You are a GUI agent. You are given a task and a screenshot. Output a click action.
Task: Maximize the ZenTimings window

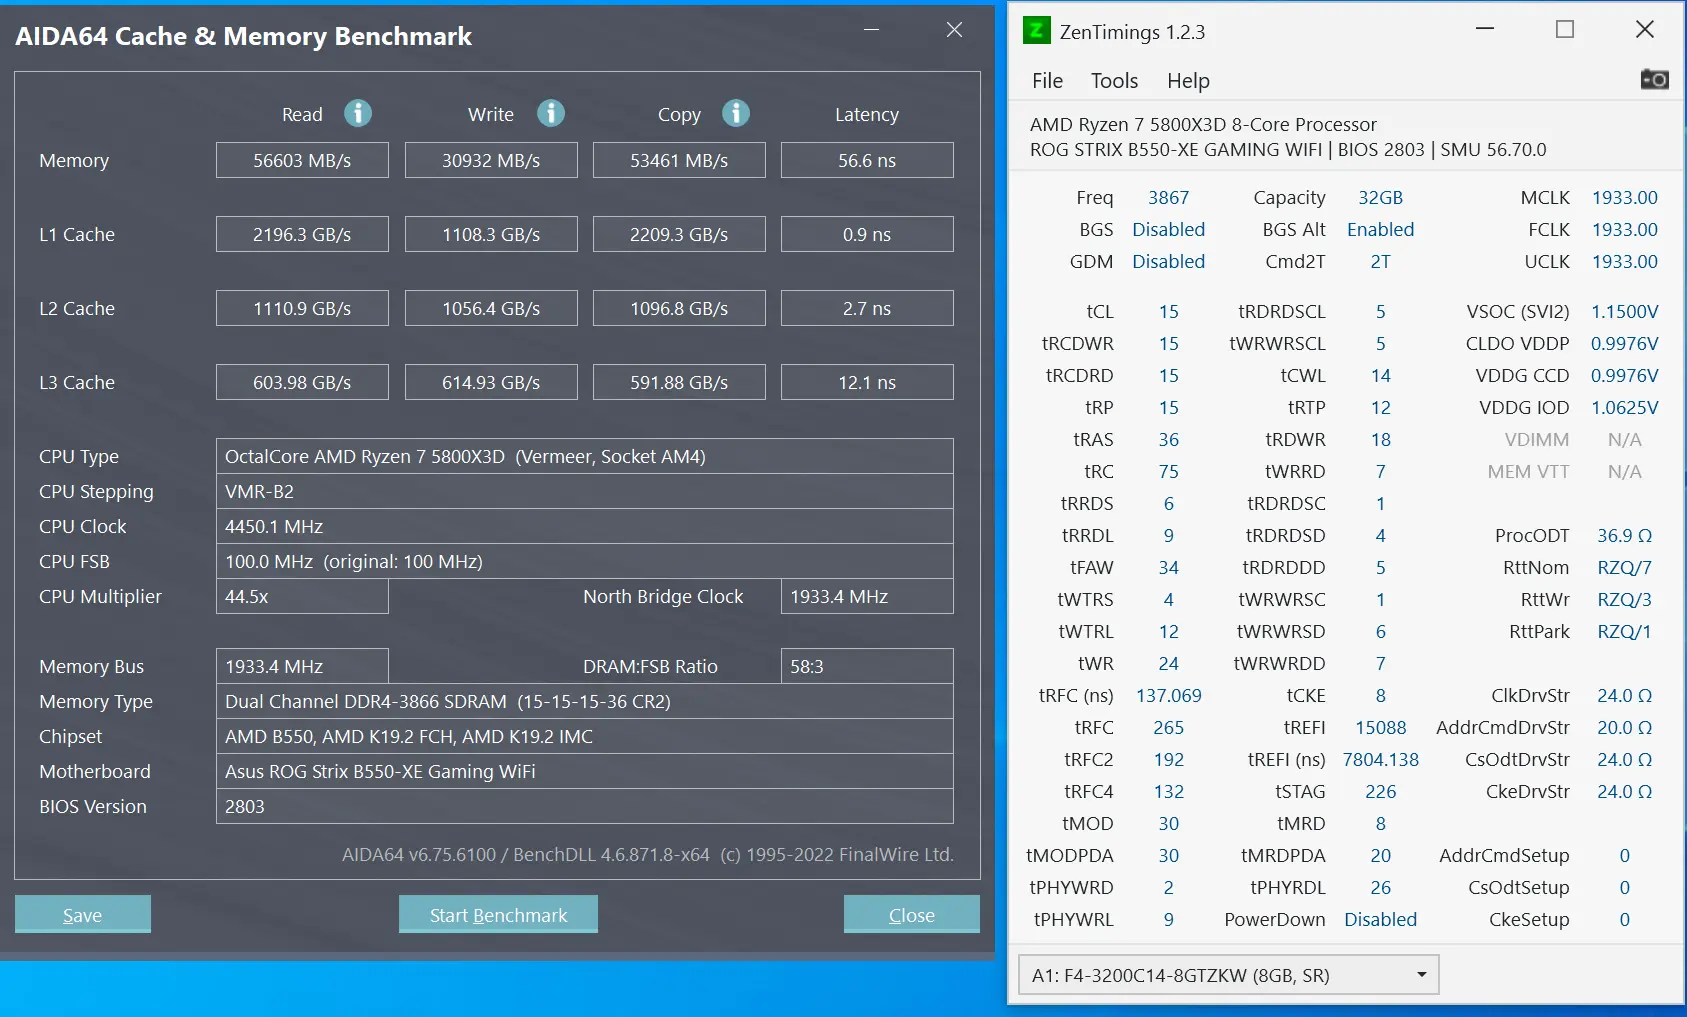coord(1565,30)
